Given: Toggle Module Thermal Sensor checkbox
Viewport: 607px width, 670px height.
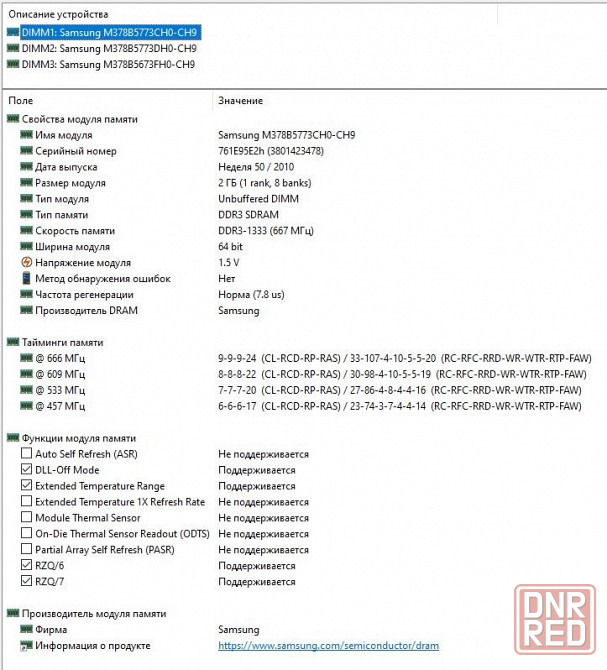Looking at the screenshot, I should pos(26,517).
